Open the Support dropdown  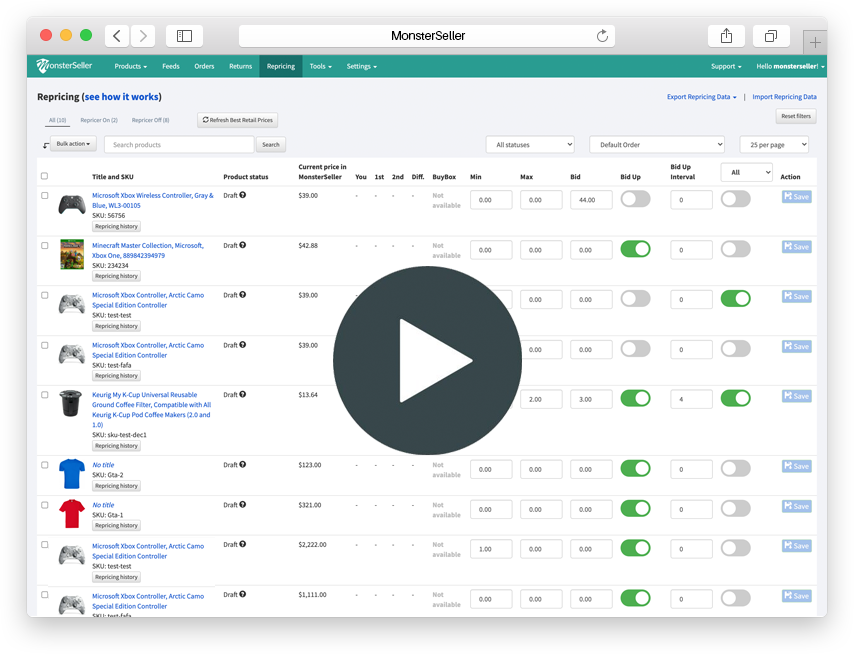726,66
